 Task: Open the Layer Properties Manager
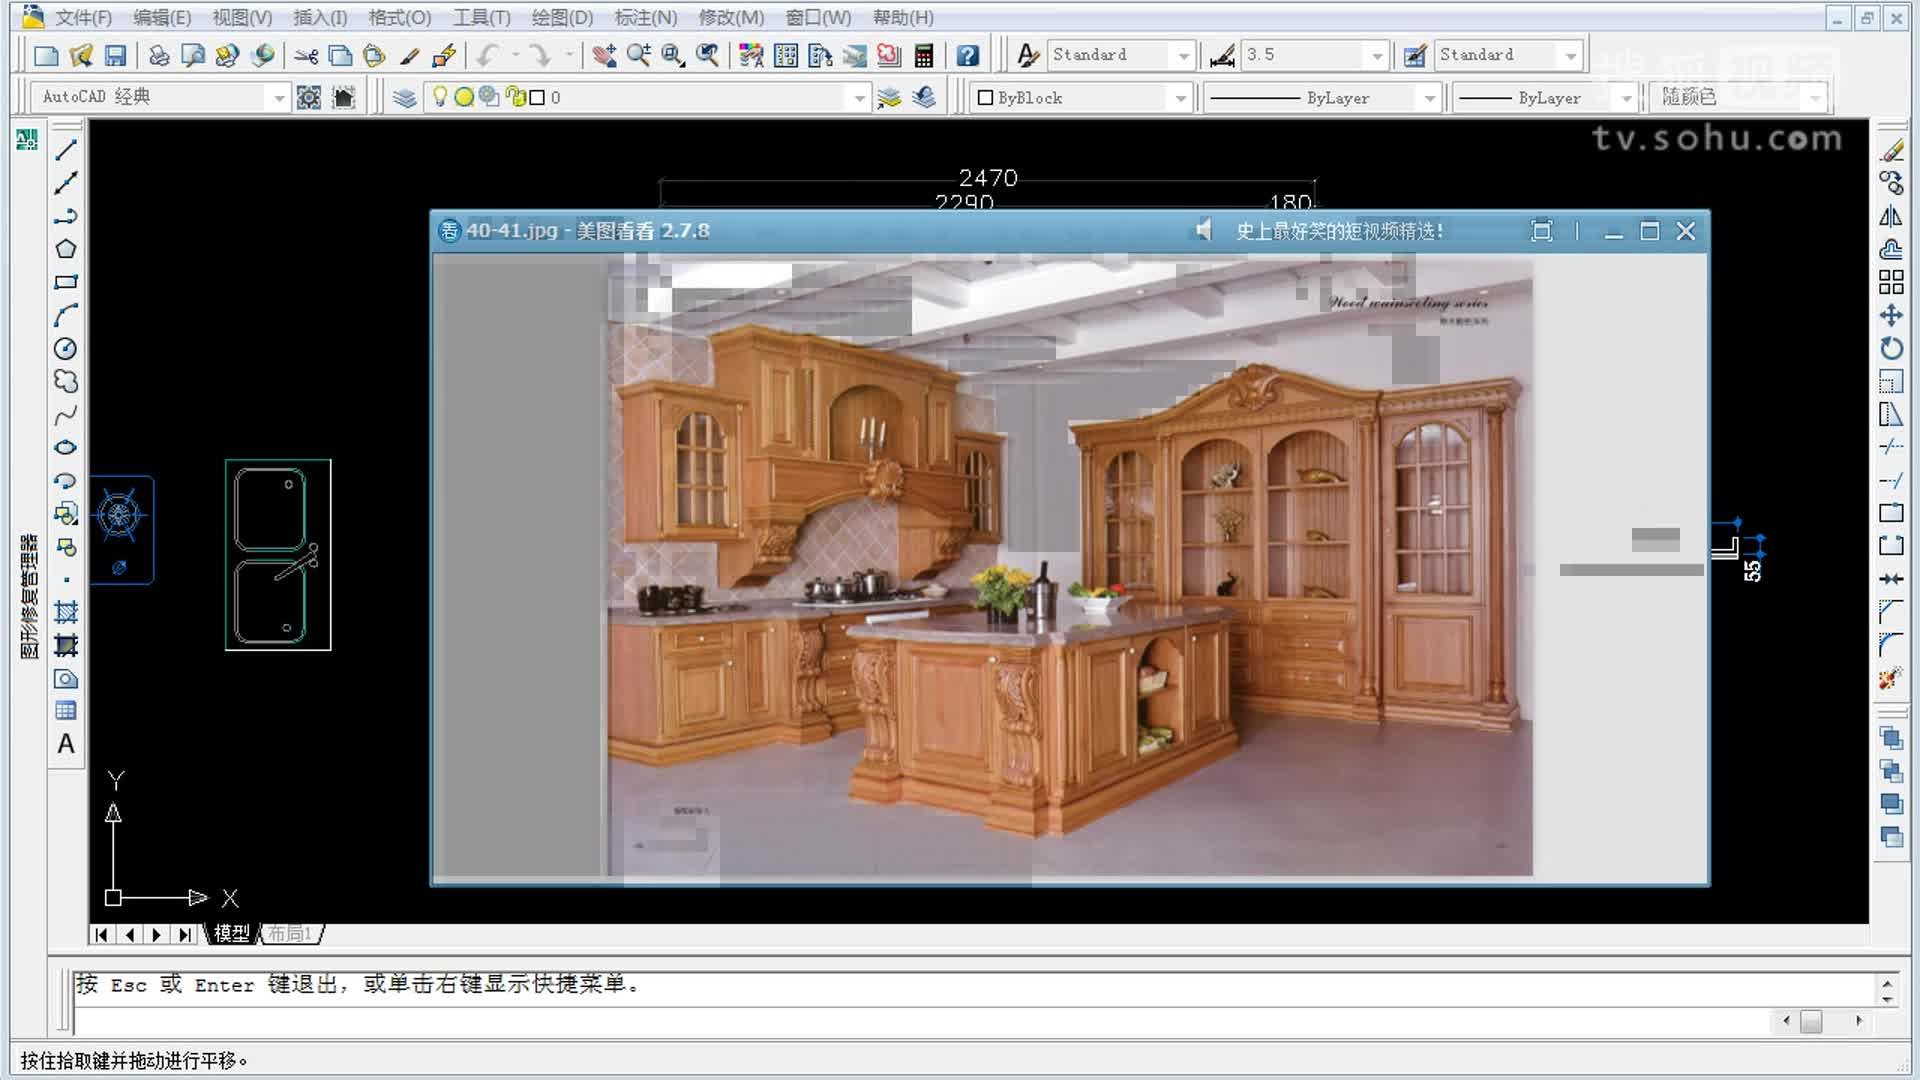404,97
